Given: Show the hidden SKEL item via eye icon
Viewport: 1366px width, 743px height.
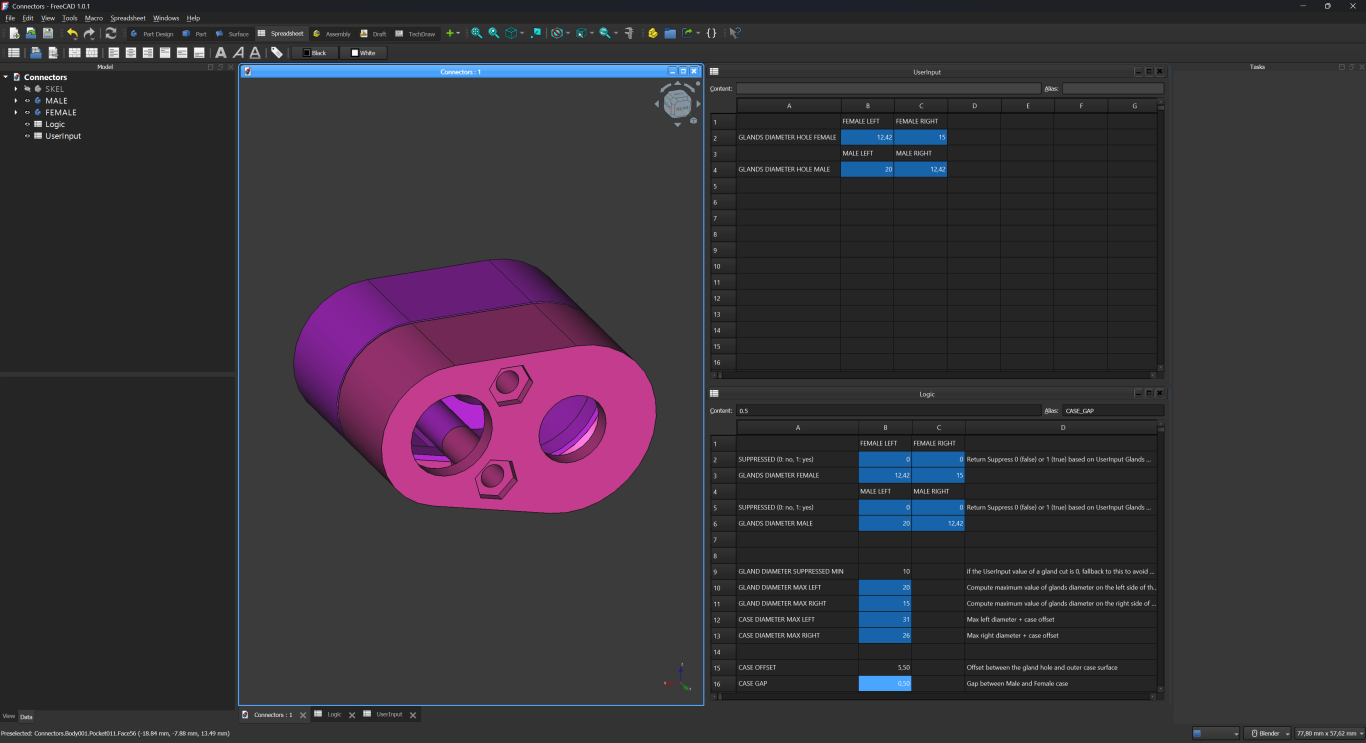Looking at the screenshot, I should point(28,89).
